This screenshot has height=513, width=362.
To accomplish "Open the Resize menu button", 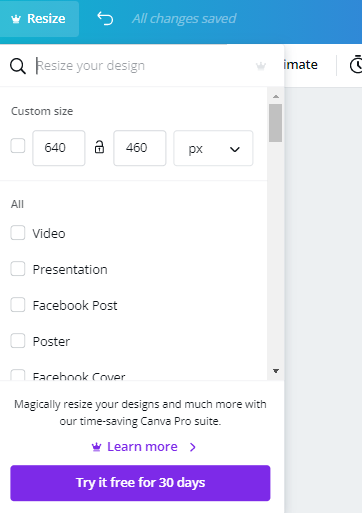I will [39, 19].
